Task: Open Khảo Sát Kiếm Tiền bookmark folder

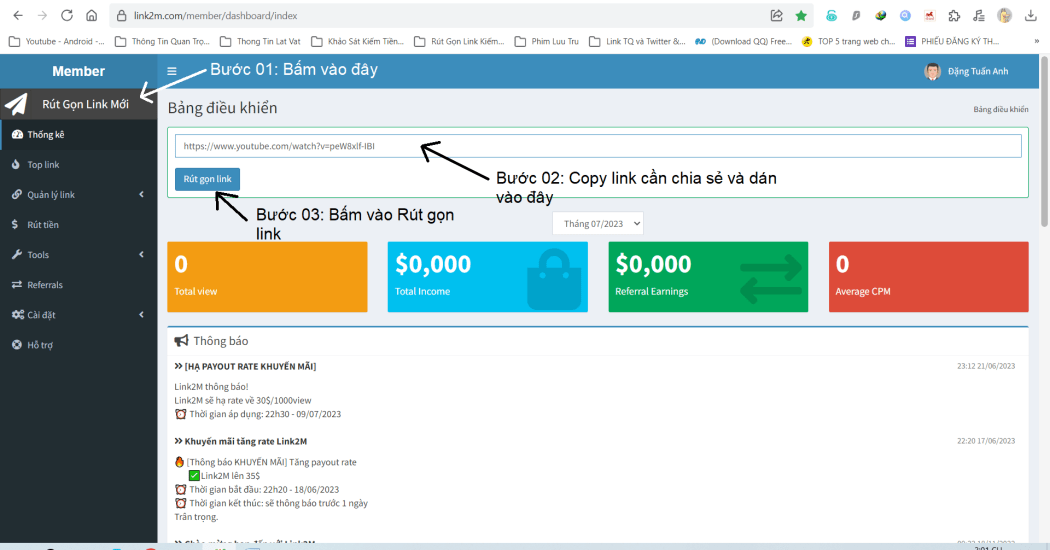Action: pos(358,42)
